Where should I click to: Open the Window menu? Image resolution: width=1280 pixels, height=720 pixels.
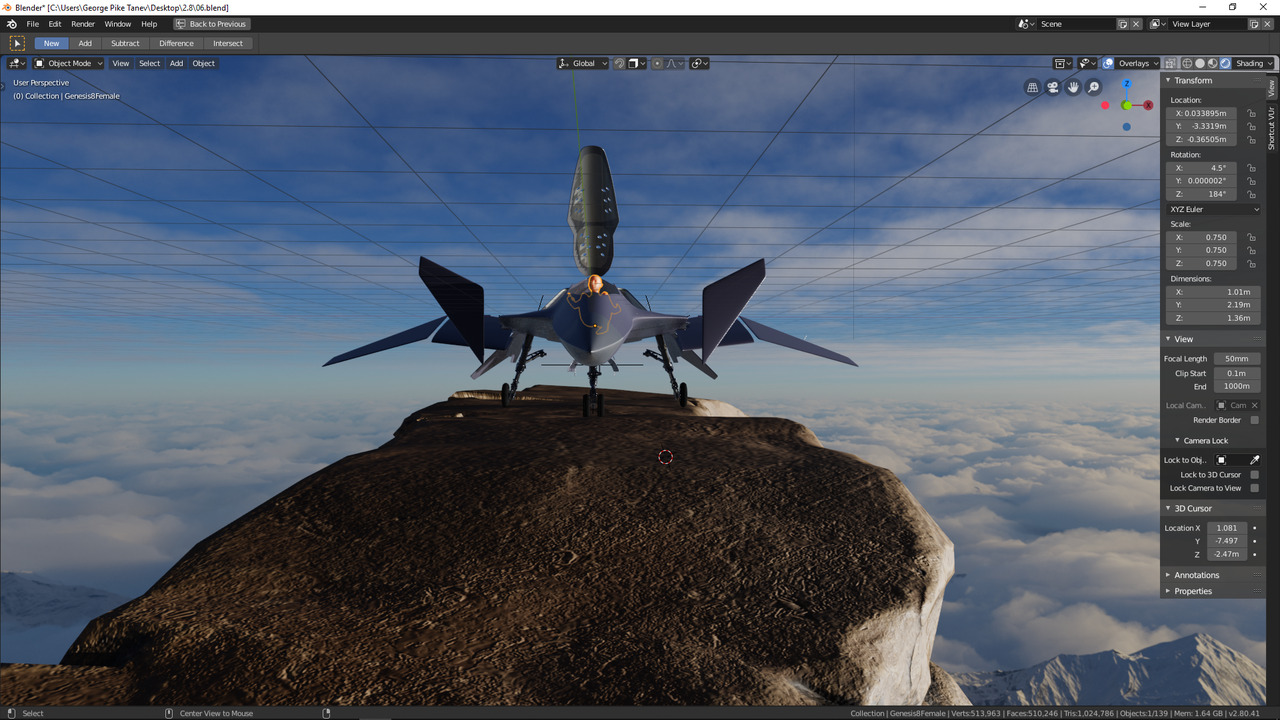tap(118, 24)
